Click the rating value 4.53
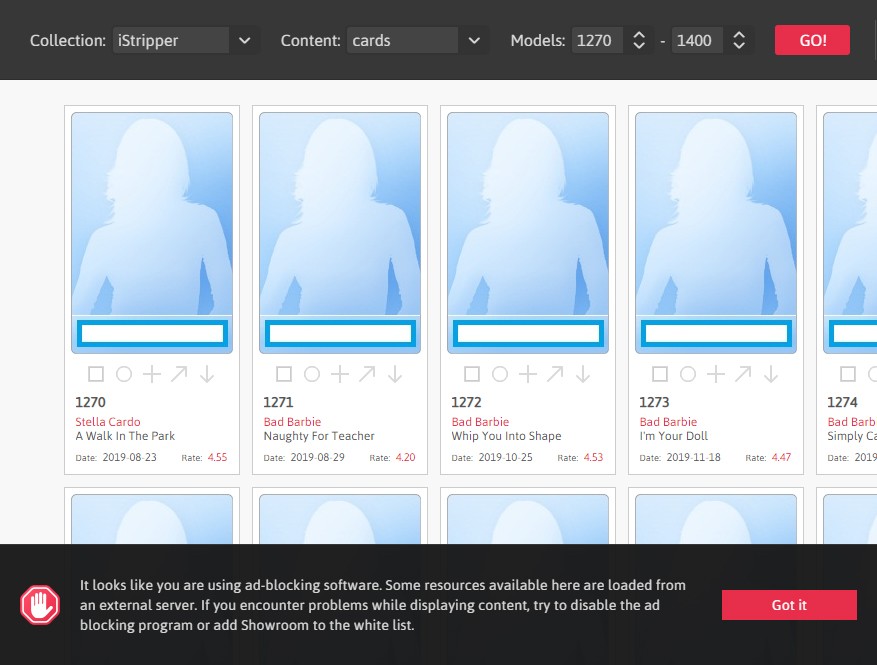The width and height of the screenshot is (877, 665). click(x=593, y=457)
